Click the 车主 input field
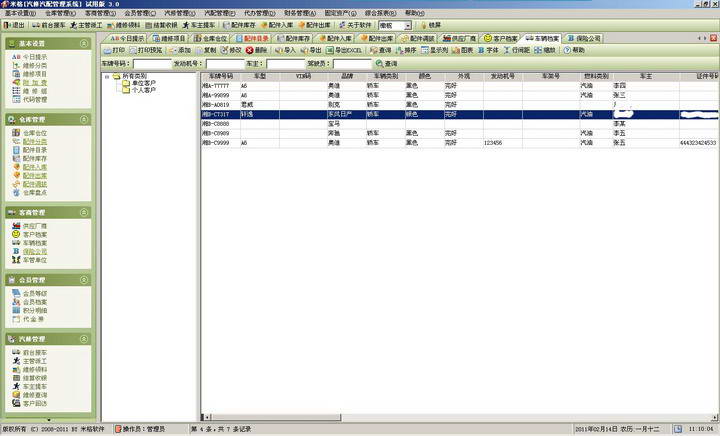720x436 pixels. pyautogui.click(x=286, y=64)
